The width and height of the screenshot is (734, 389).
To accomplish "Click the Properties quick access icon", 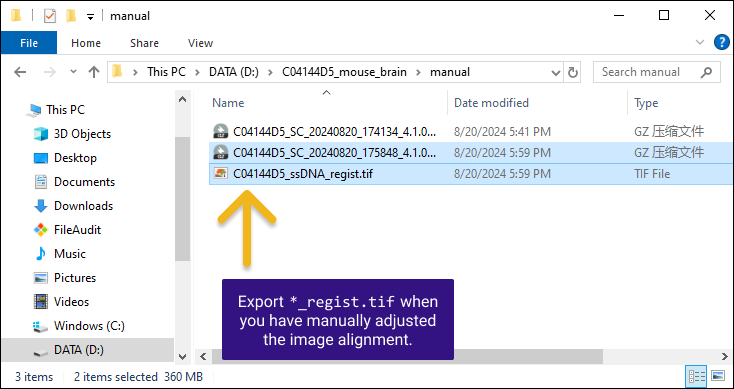I will point(49,16).
